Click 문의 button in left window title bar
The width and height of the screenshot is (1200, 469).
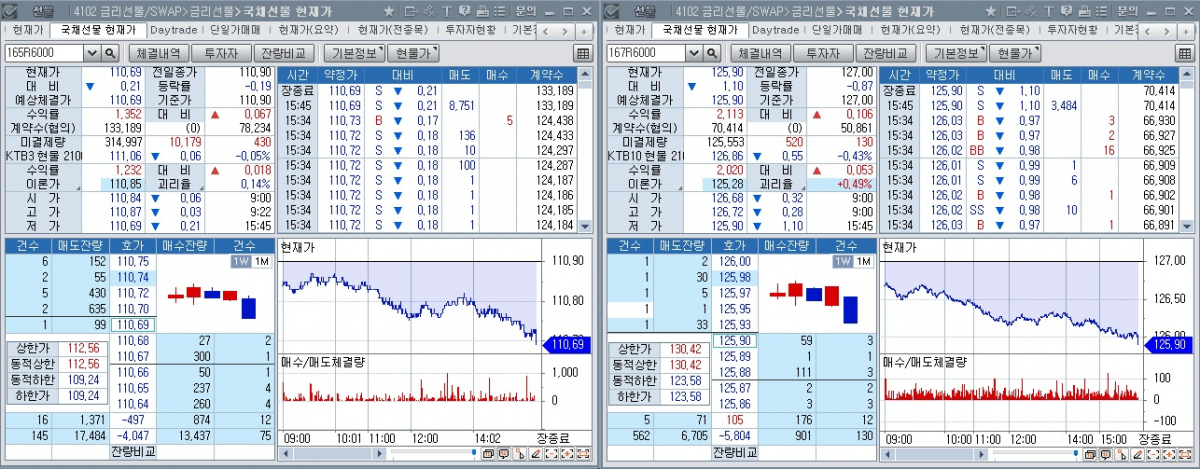click(526, 10)
